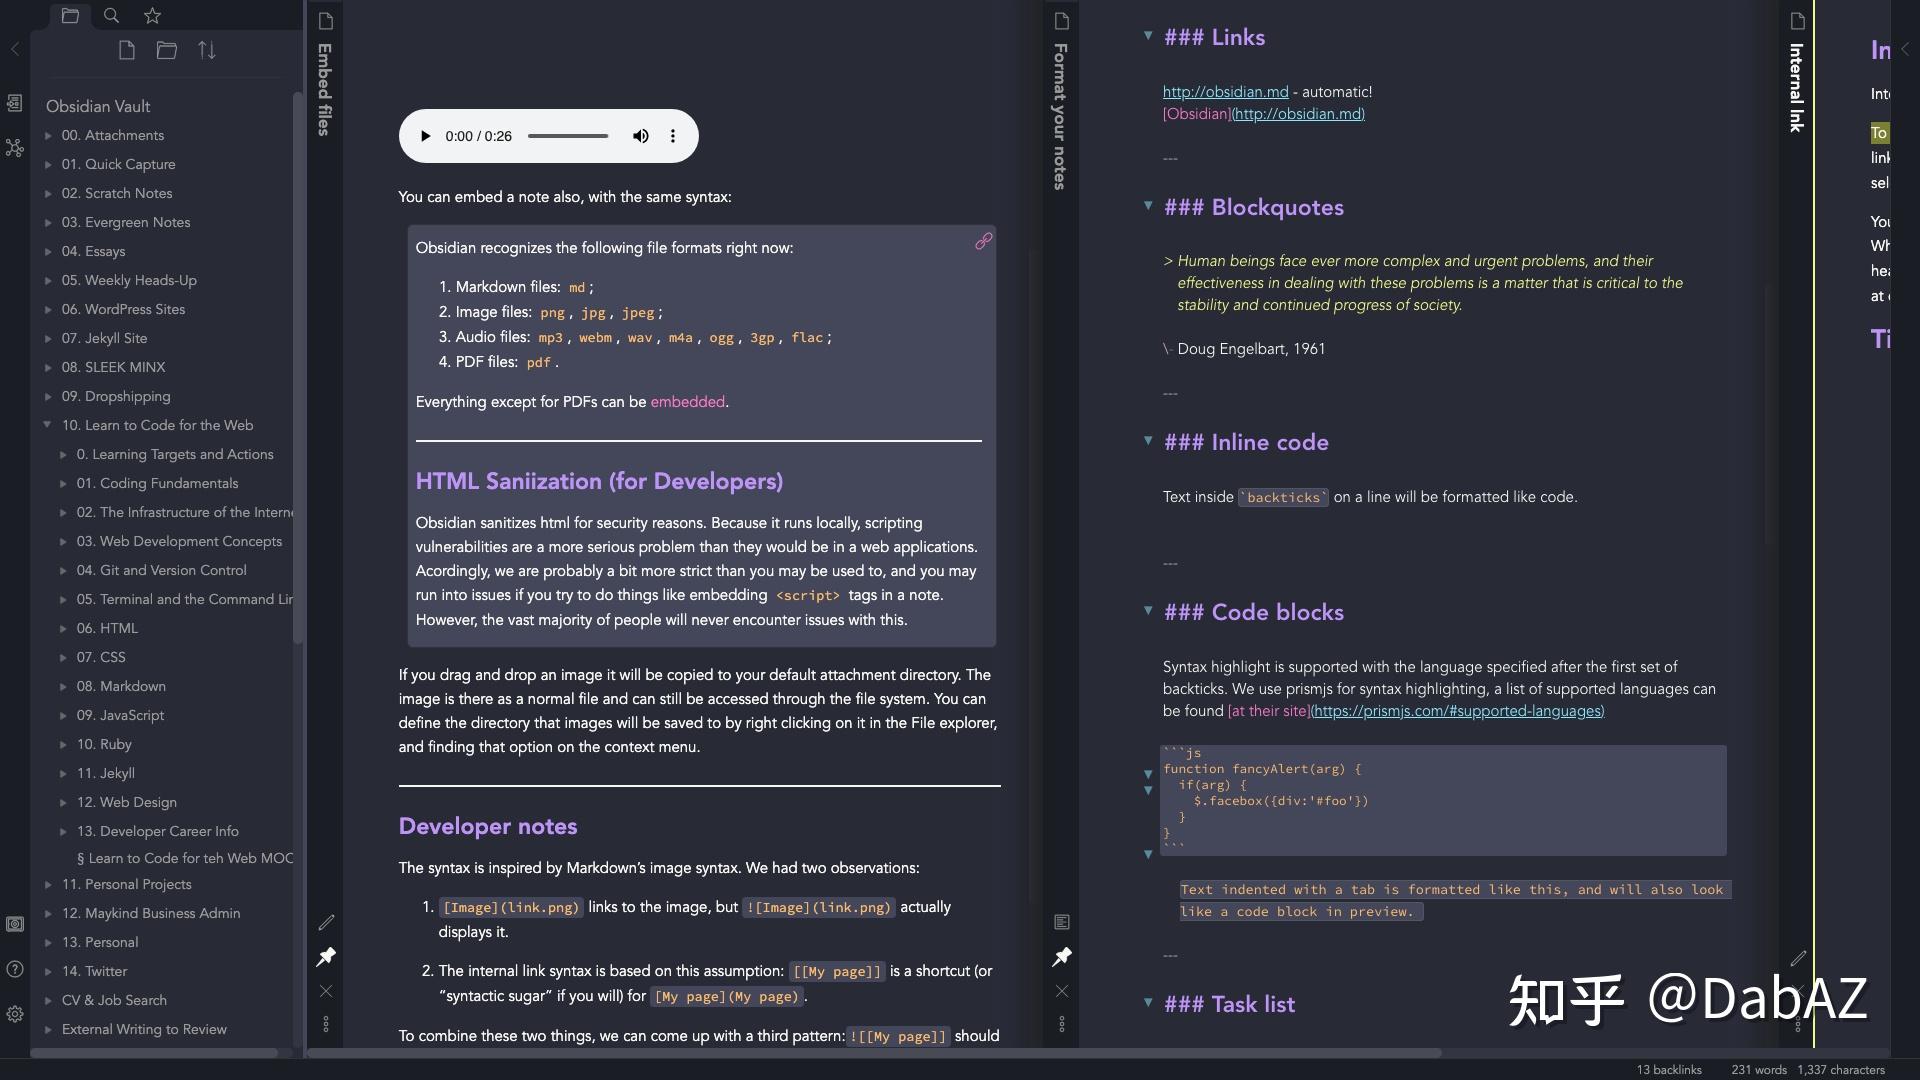The height and width of the screenshot is (1080, 1920).
Task: Open the help icon
Action: [15, 968]
